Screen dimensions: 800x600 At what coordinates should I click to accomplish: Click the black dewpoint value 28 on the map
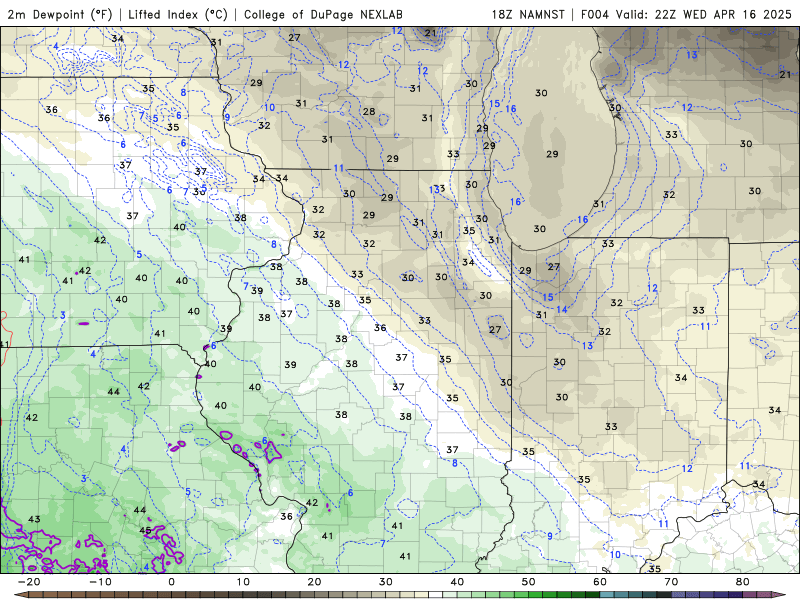tap(369, 112)
